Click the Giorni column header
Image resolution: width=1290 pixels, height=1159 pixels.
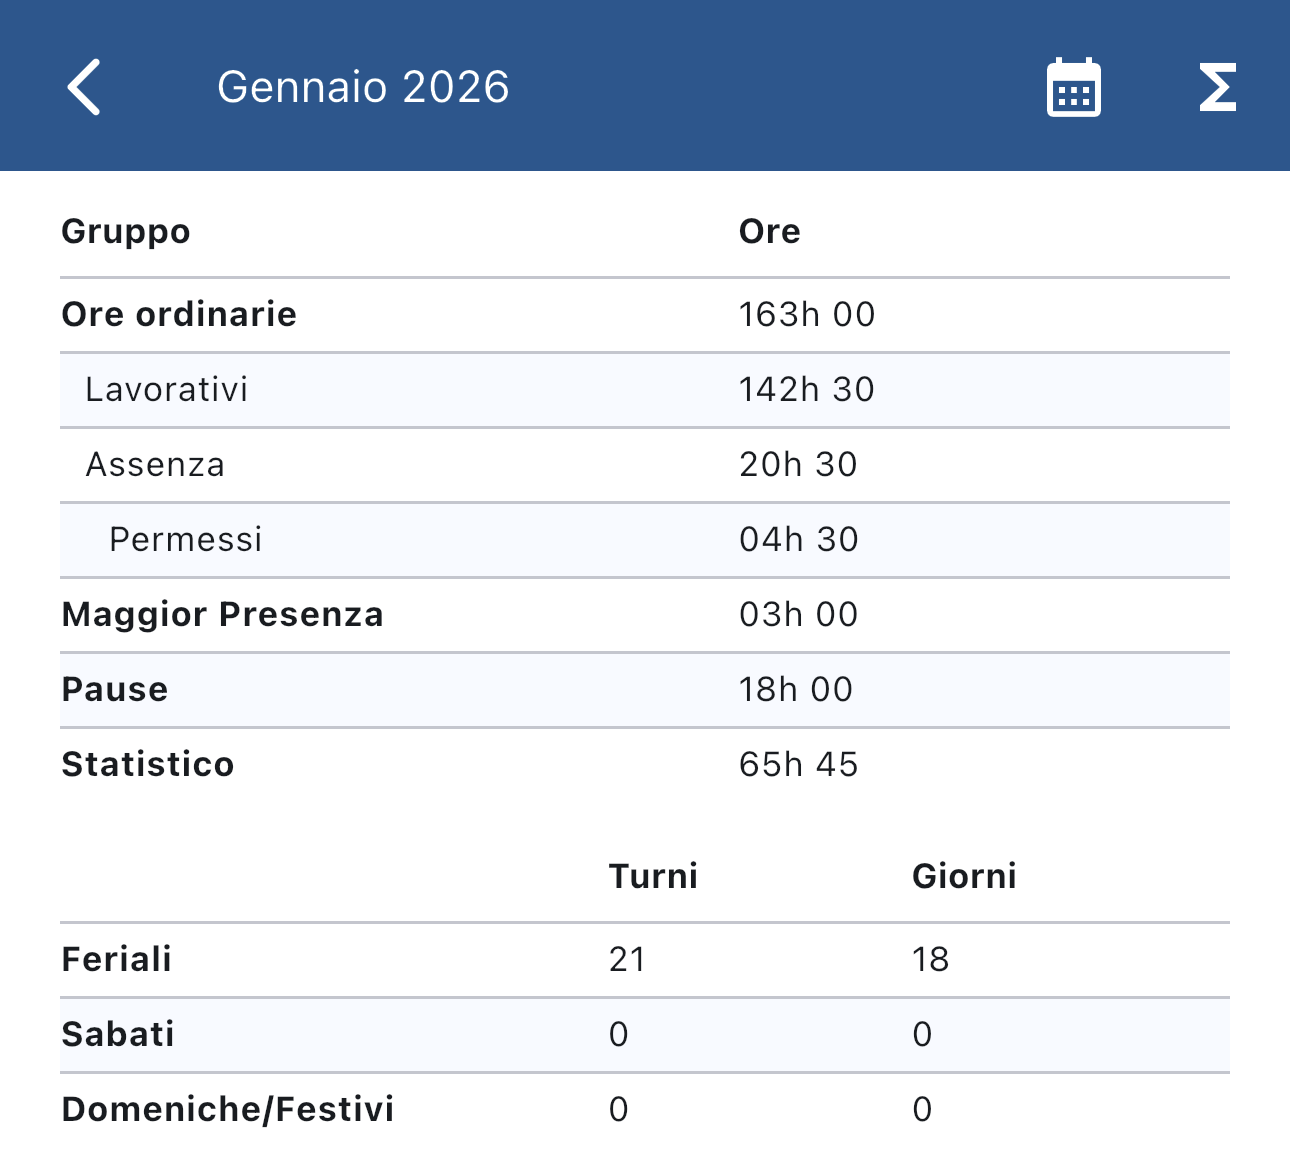click(964, 877)
